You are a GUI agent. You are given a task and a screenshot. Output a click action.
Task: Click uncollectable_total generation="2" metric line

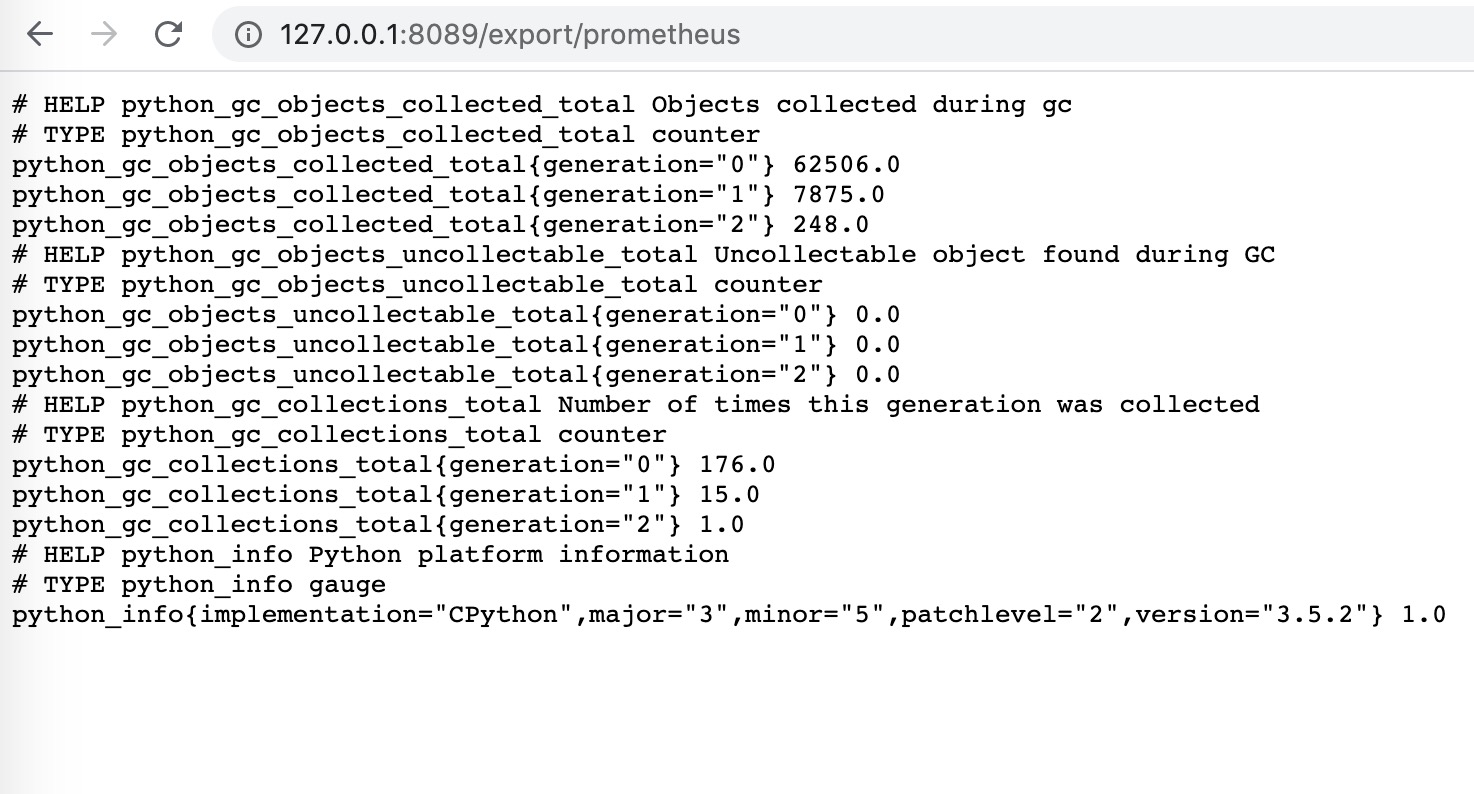[456, 375]
